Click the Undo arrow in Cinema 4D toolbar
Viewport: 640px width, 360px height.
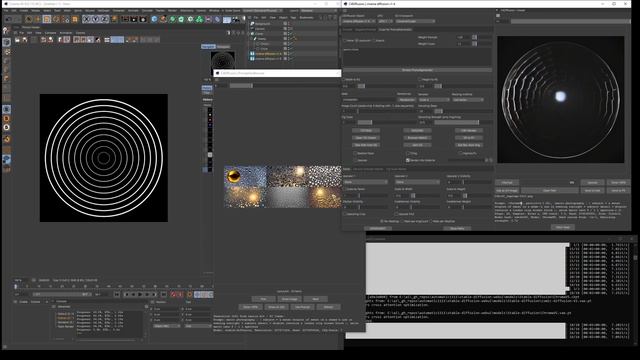8,19
